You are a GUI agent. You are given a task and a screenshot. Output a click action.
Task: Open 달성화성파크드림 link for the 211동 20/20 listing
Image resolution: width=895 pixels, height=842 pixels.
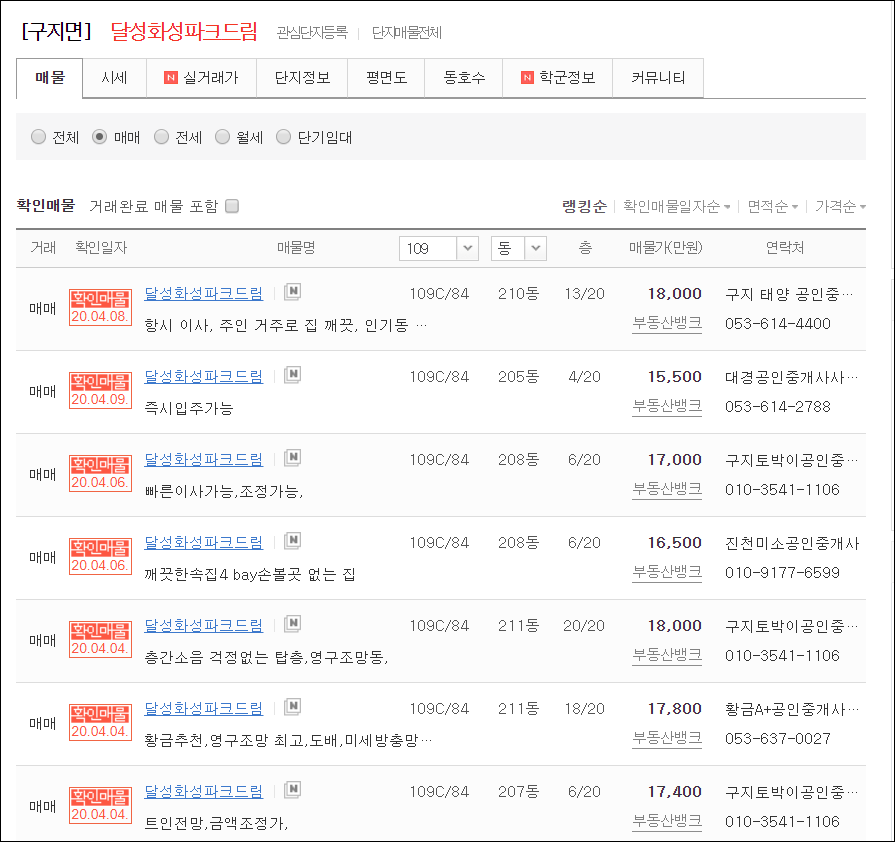pos(204,626)
